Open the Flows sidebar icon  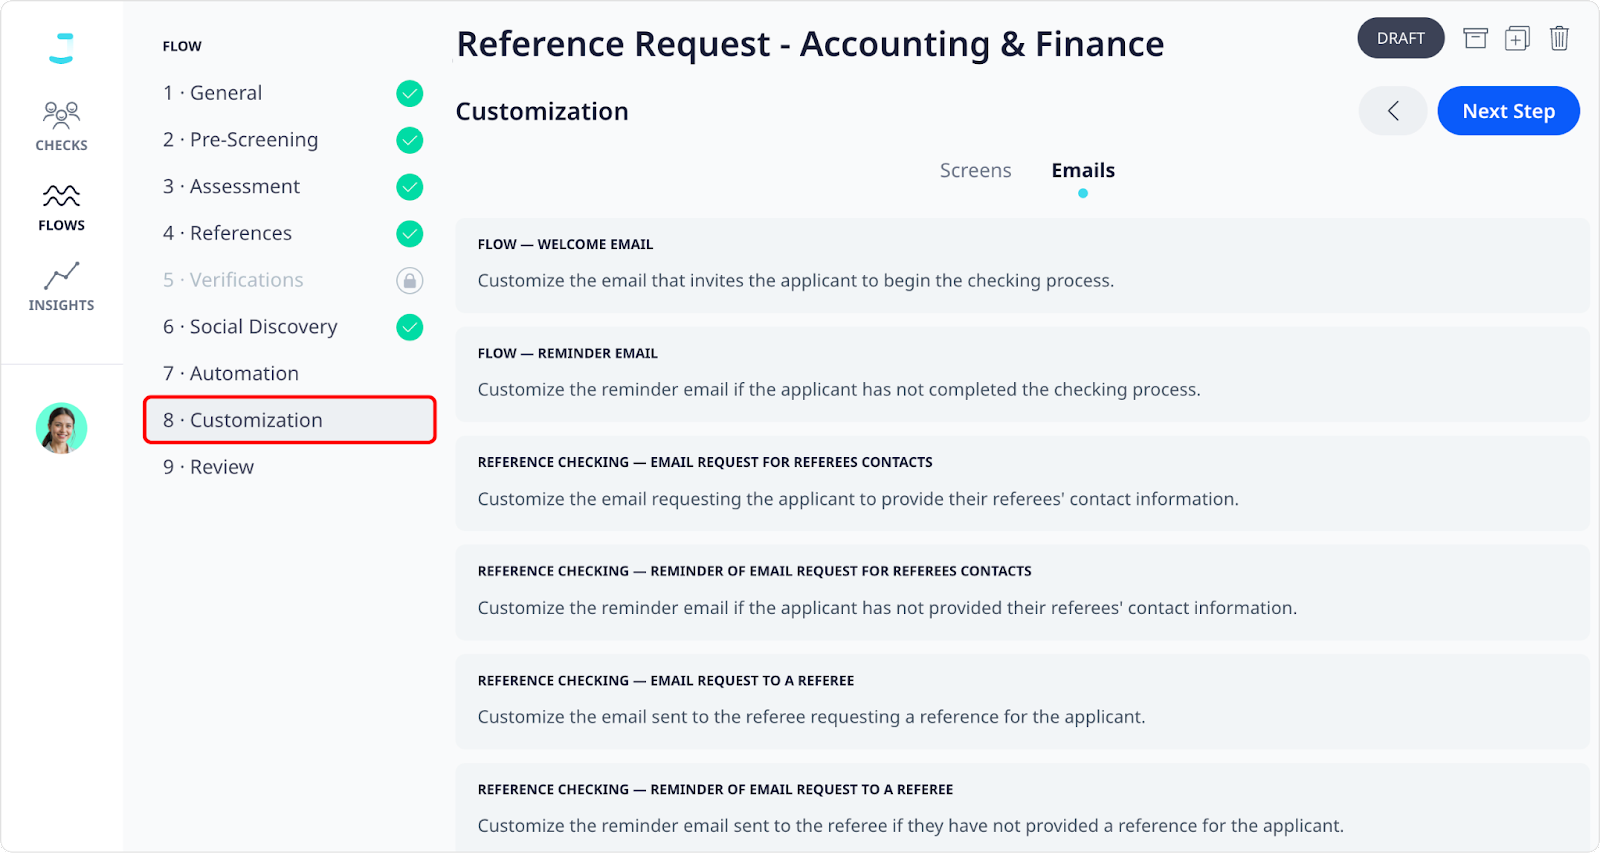coord(61,195)
